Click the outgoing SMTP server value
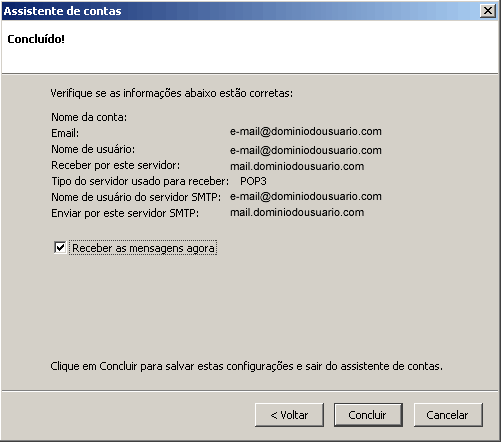This screenshot has height=442, width=501. click(x=297, y=212)
